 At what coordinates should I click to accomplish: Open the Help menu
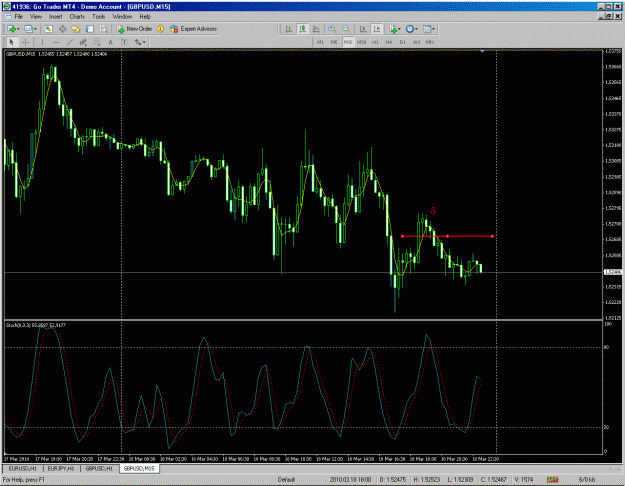tap(145, 17)
